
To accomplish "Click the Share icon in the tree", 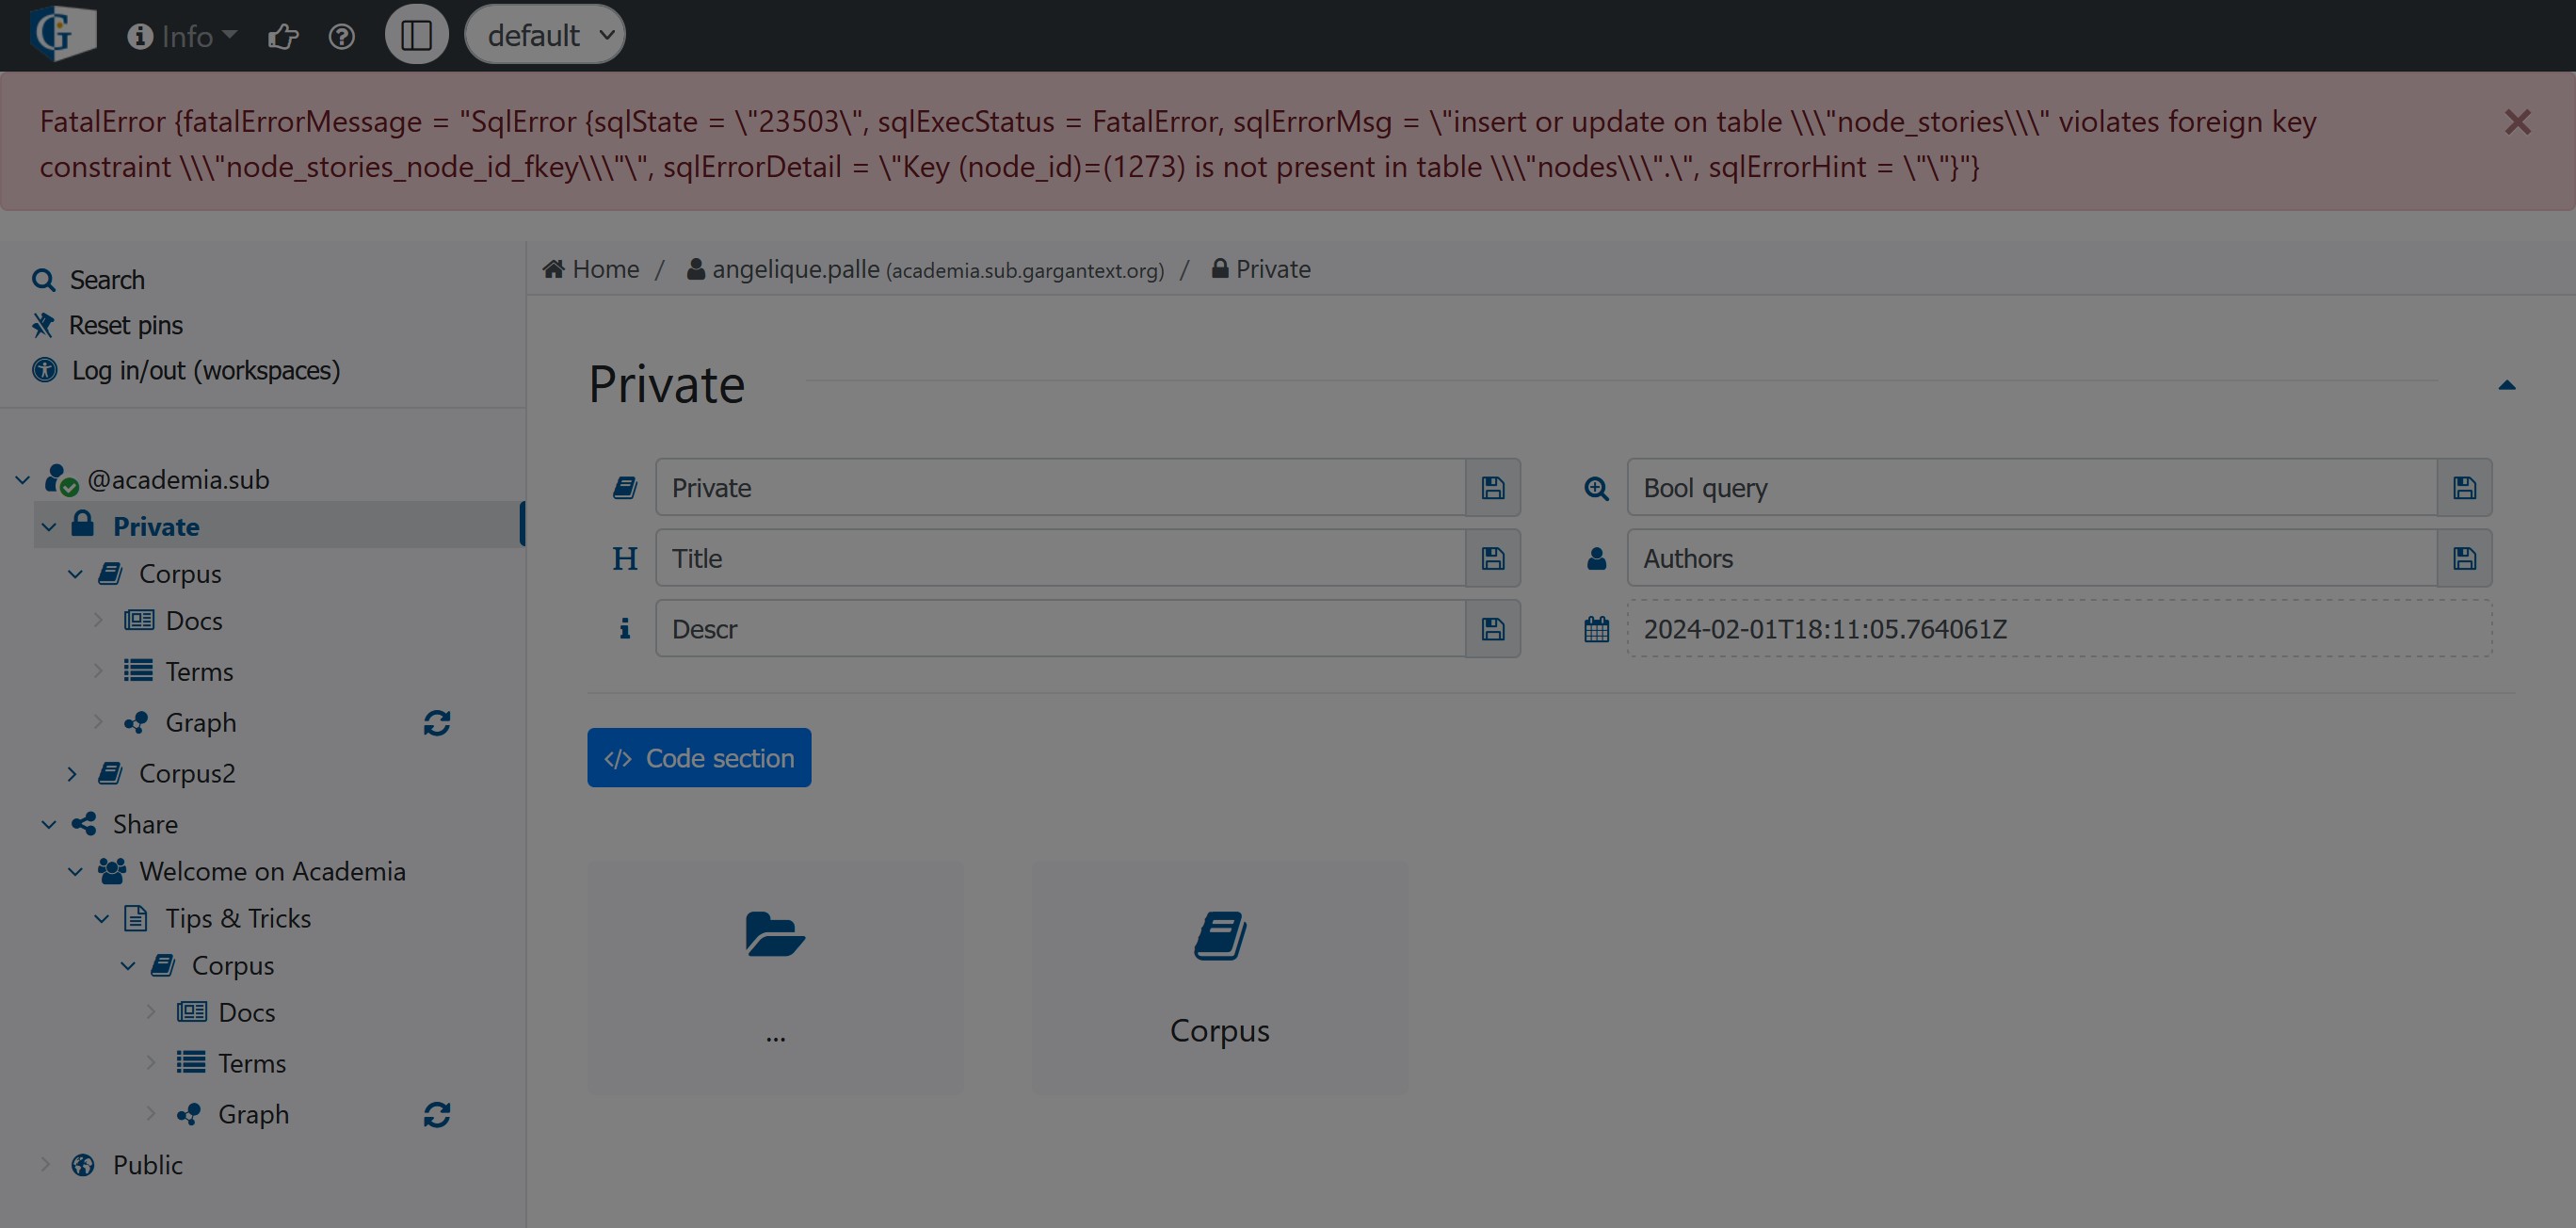I will (84, 823).
